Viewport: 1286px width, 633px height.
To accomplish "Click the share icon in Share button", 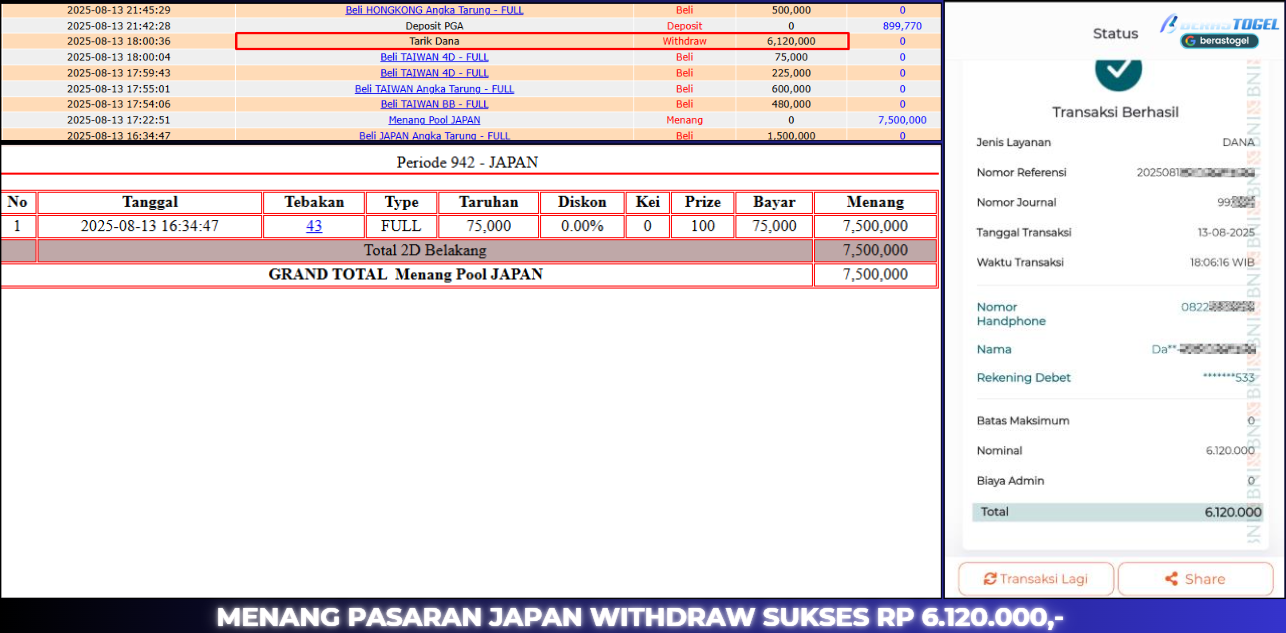I will (x=1172, y=578).
